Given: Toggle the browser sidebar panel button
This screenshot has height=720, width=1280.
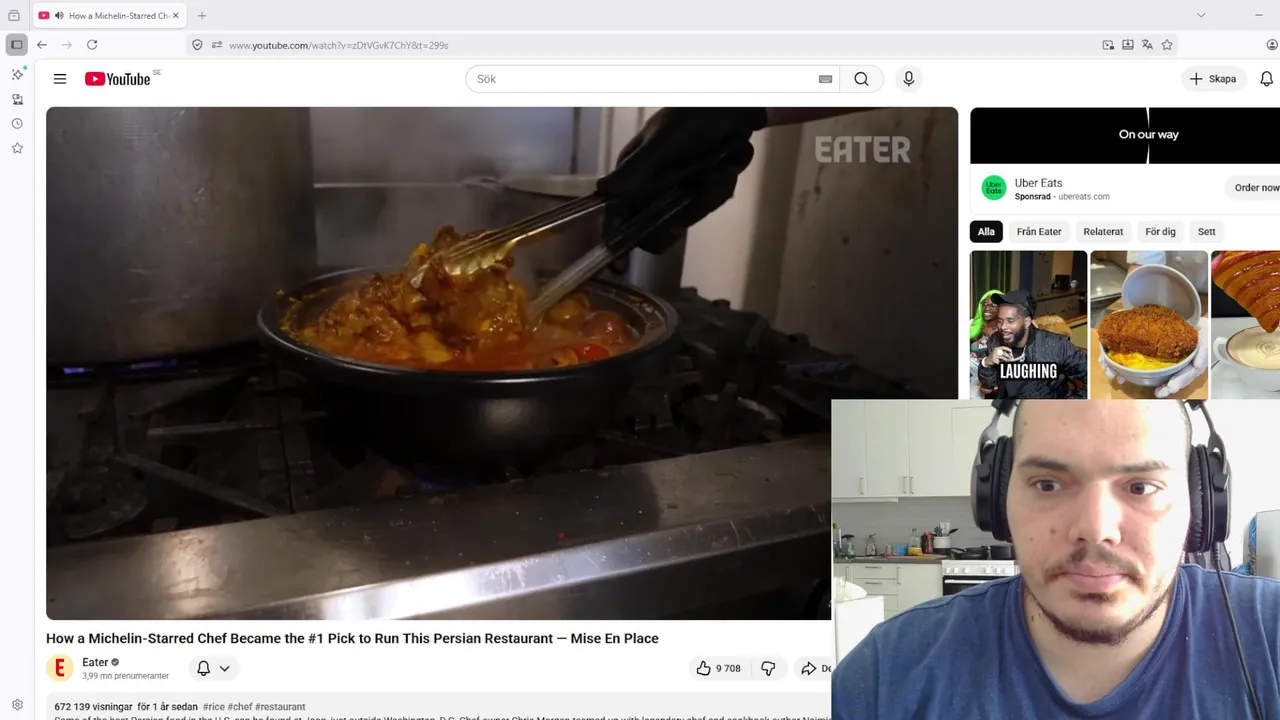Looking at the screenshot, I should [16, 45].
